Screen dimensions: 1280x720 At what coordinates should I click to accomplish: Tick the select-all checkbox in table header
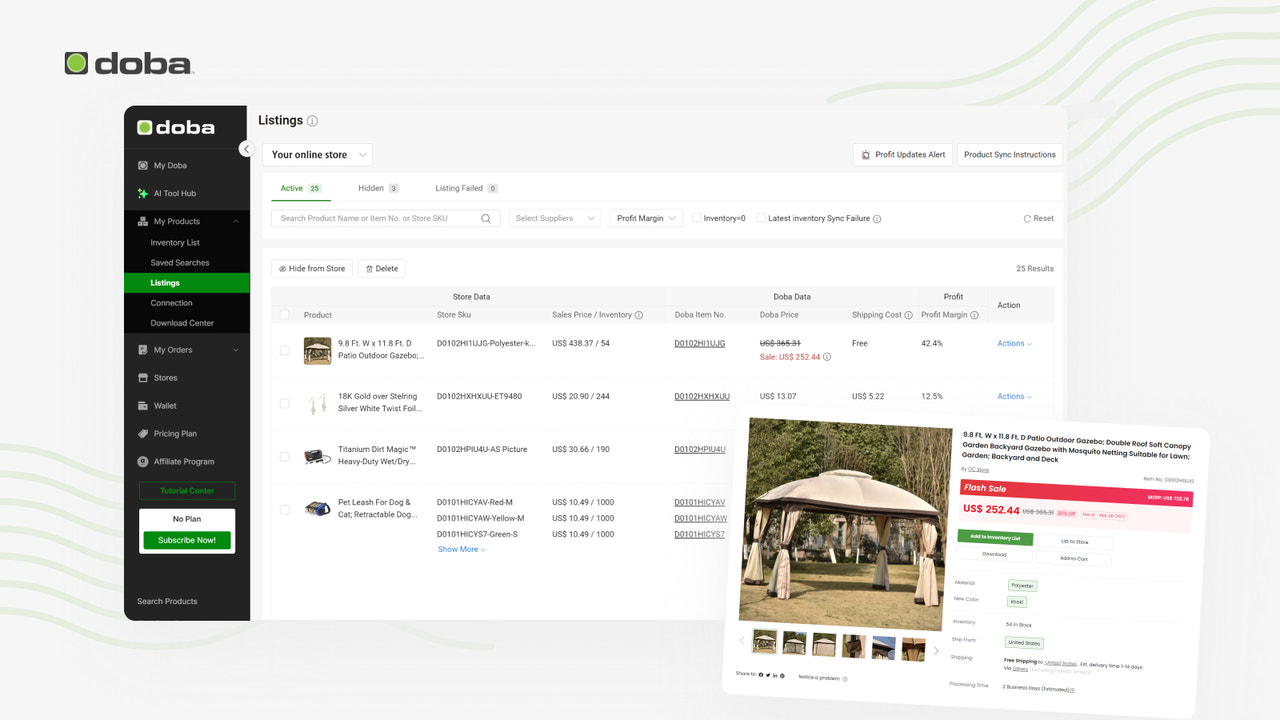point(285,315)
